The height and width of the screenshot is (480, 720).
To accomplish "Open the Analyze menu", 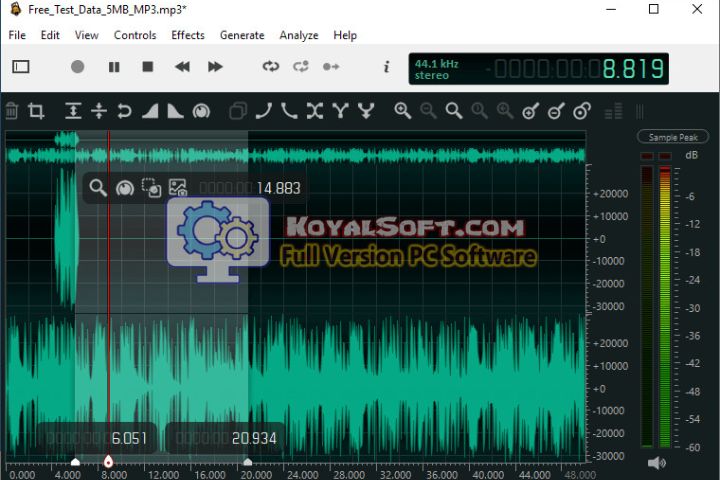I will click(299, 35).
